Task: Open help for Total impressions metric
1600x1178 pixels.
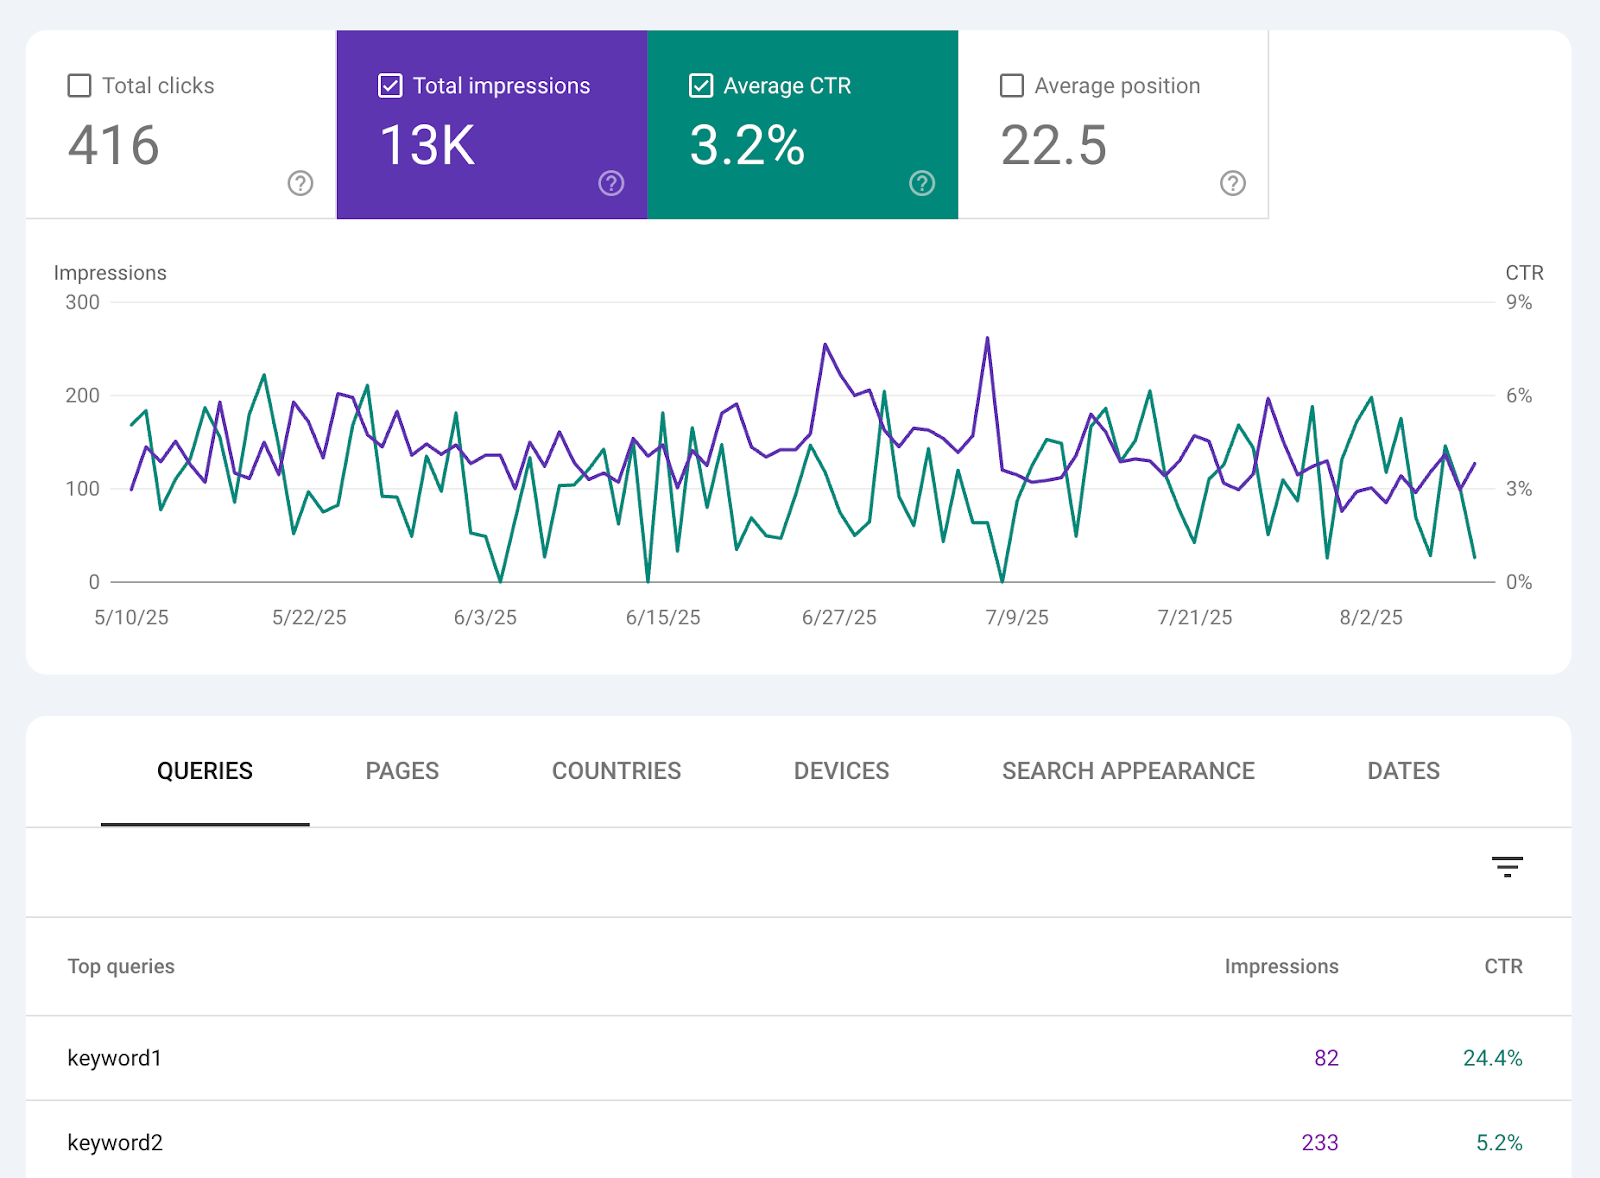Action: point(610,184)
